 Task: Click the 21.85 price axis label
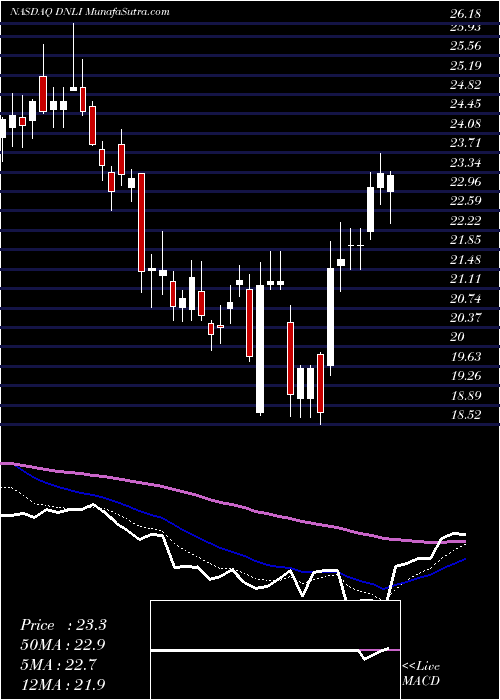click(466, 240)
